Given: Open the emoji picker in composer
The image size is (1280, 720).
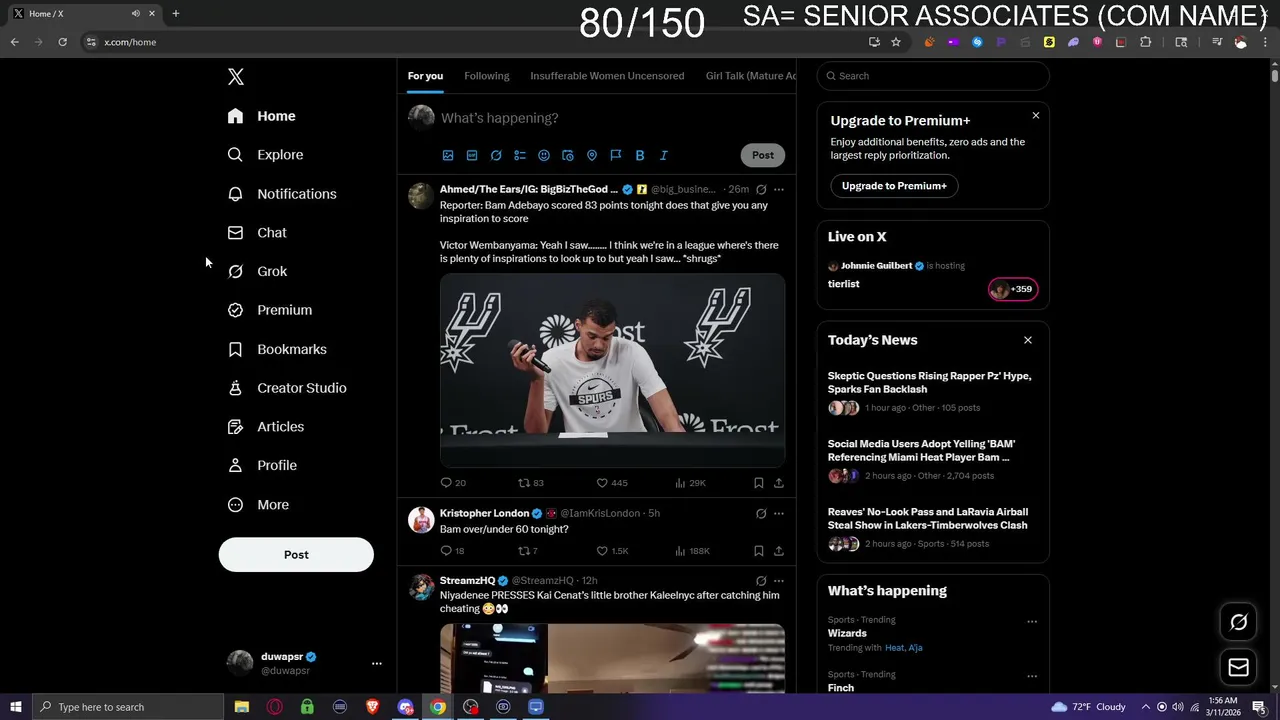Looking at the screenshot, I should pyautogui.click(x=544, y=155).
